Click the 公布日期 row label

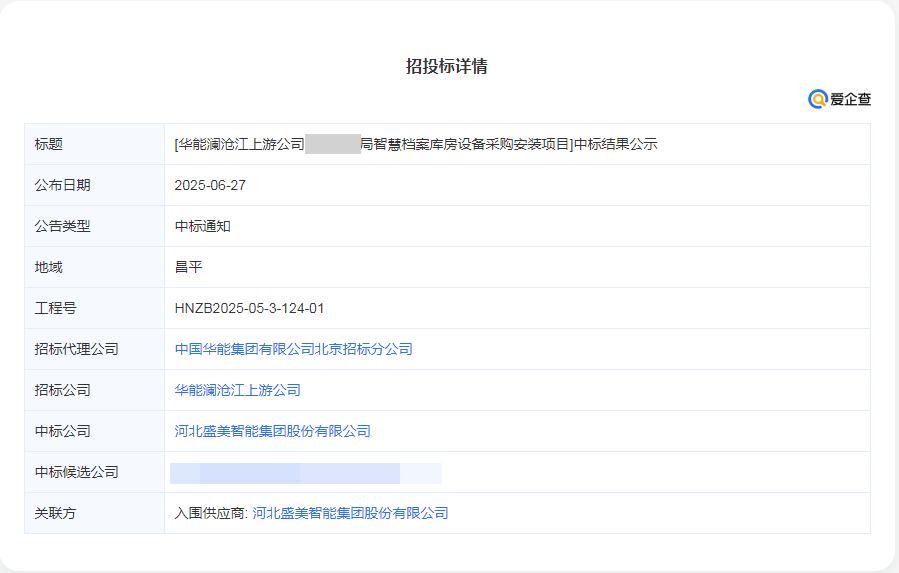point(62,185)
